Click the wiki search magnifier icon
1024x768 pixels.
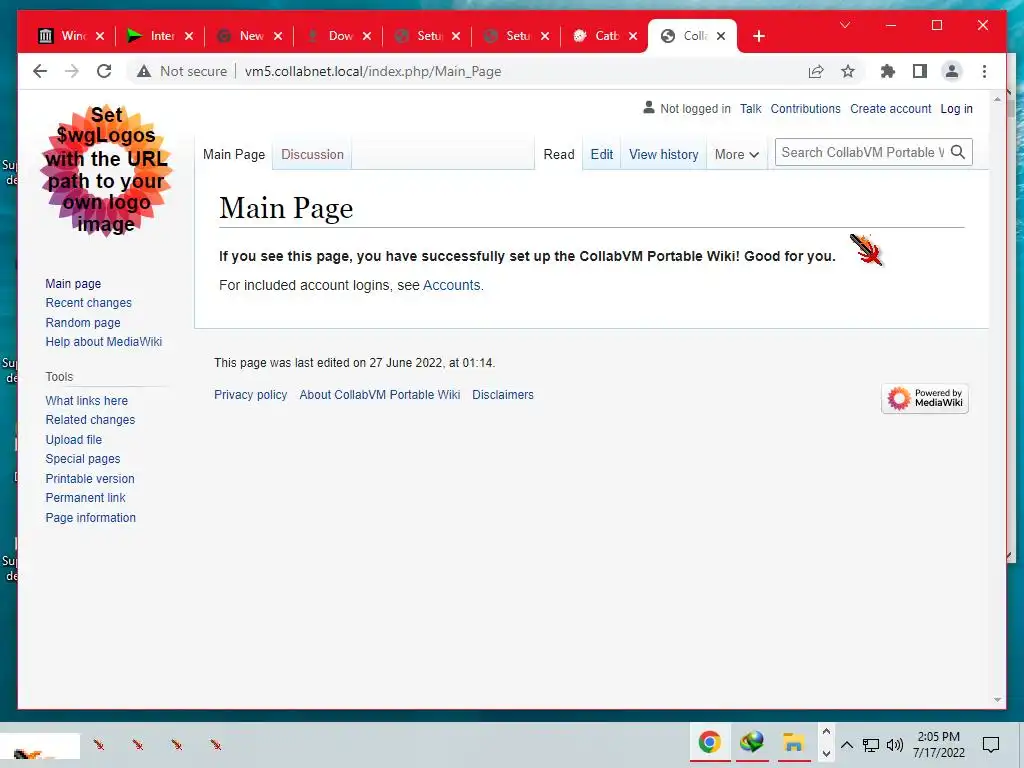(x=958, y=152)
